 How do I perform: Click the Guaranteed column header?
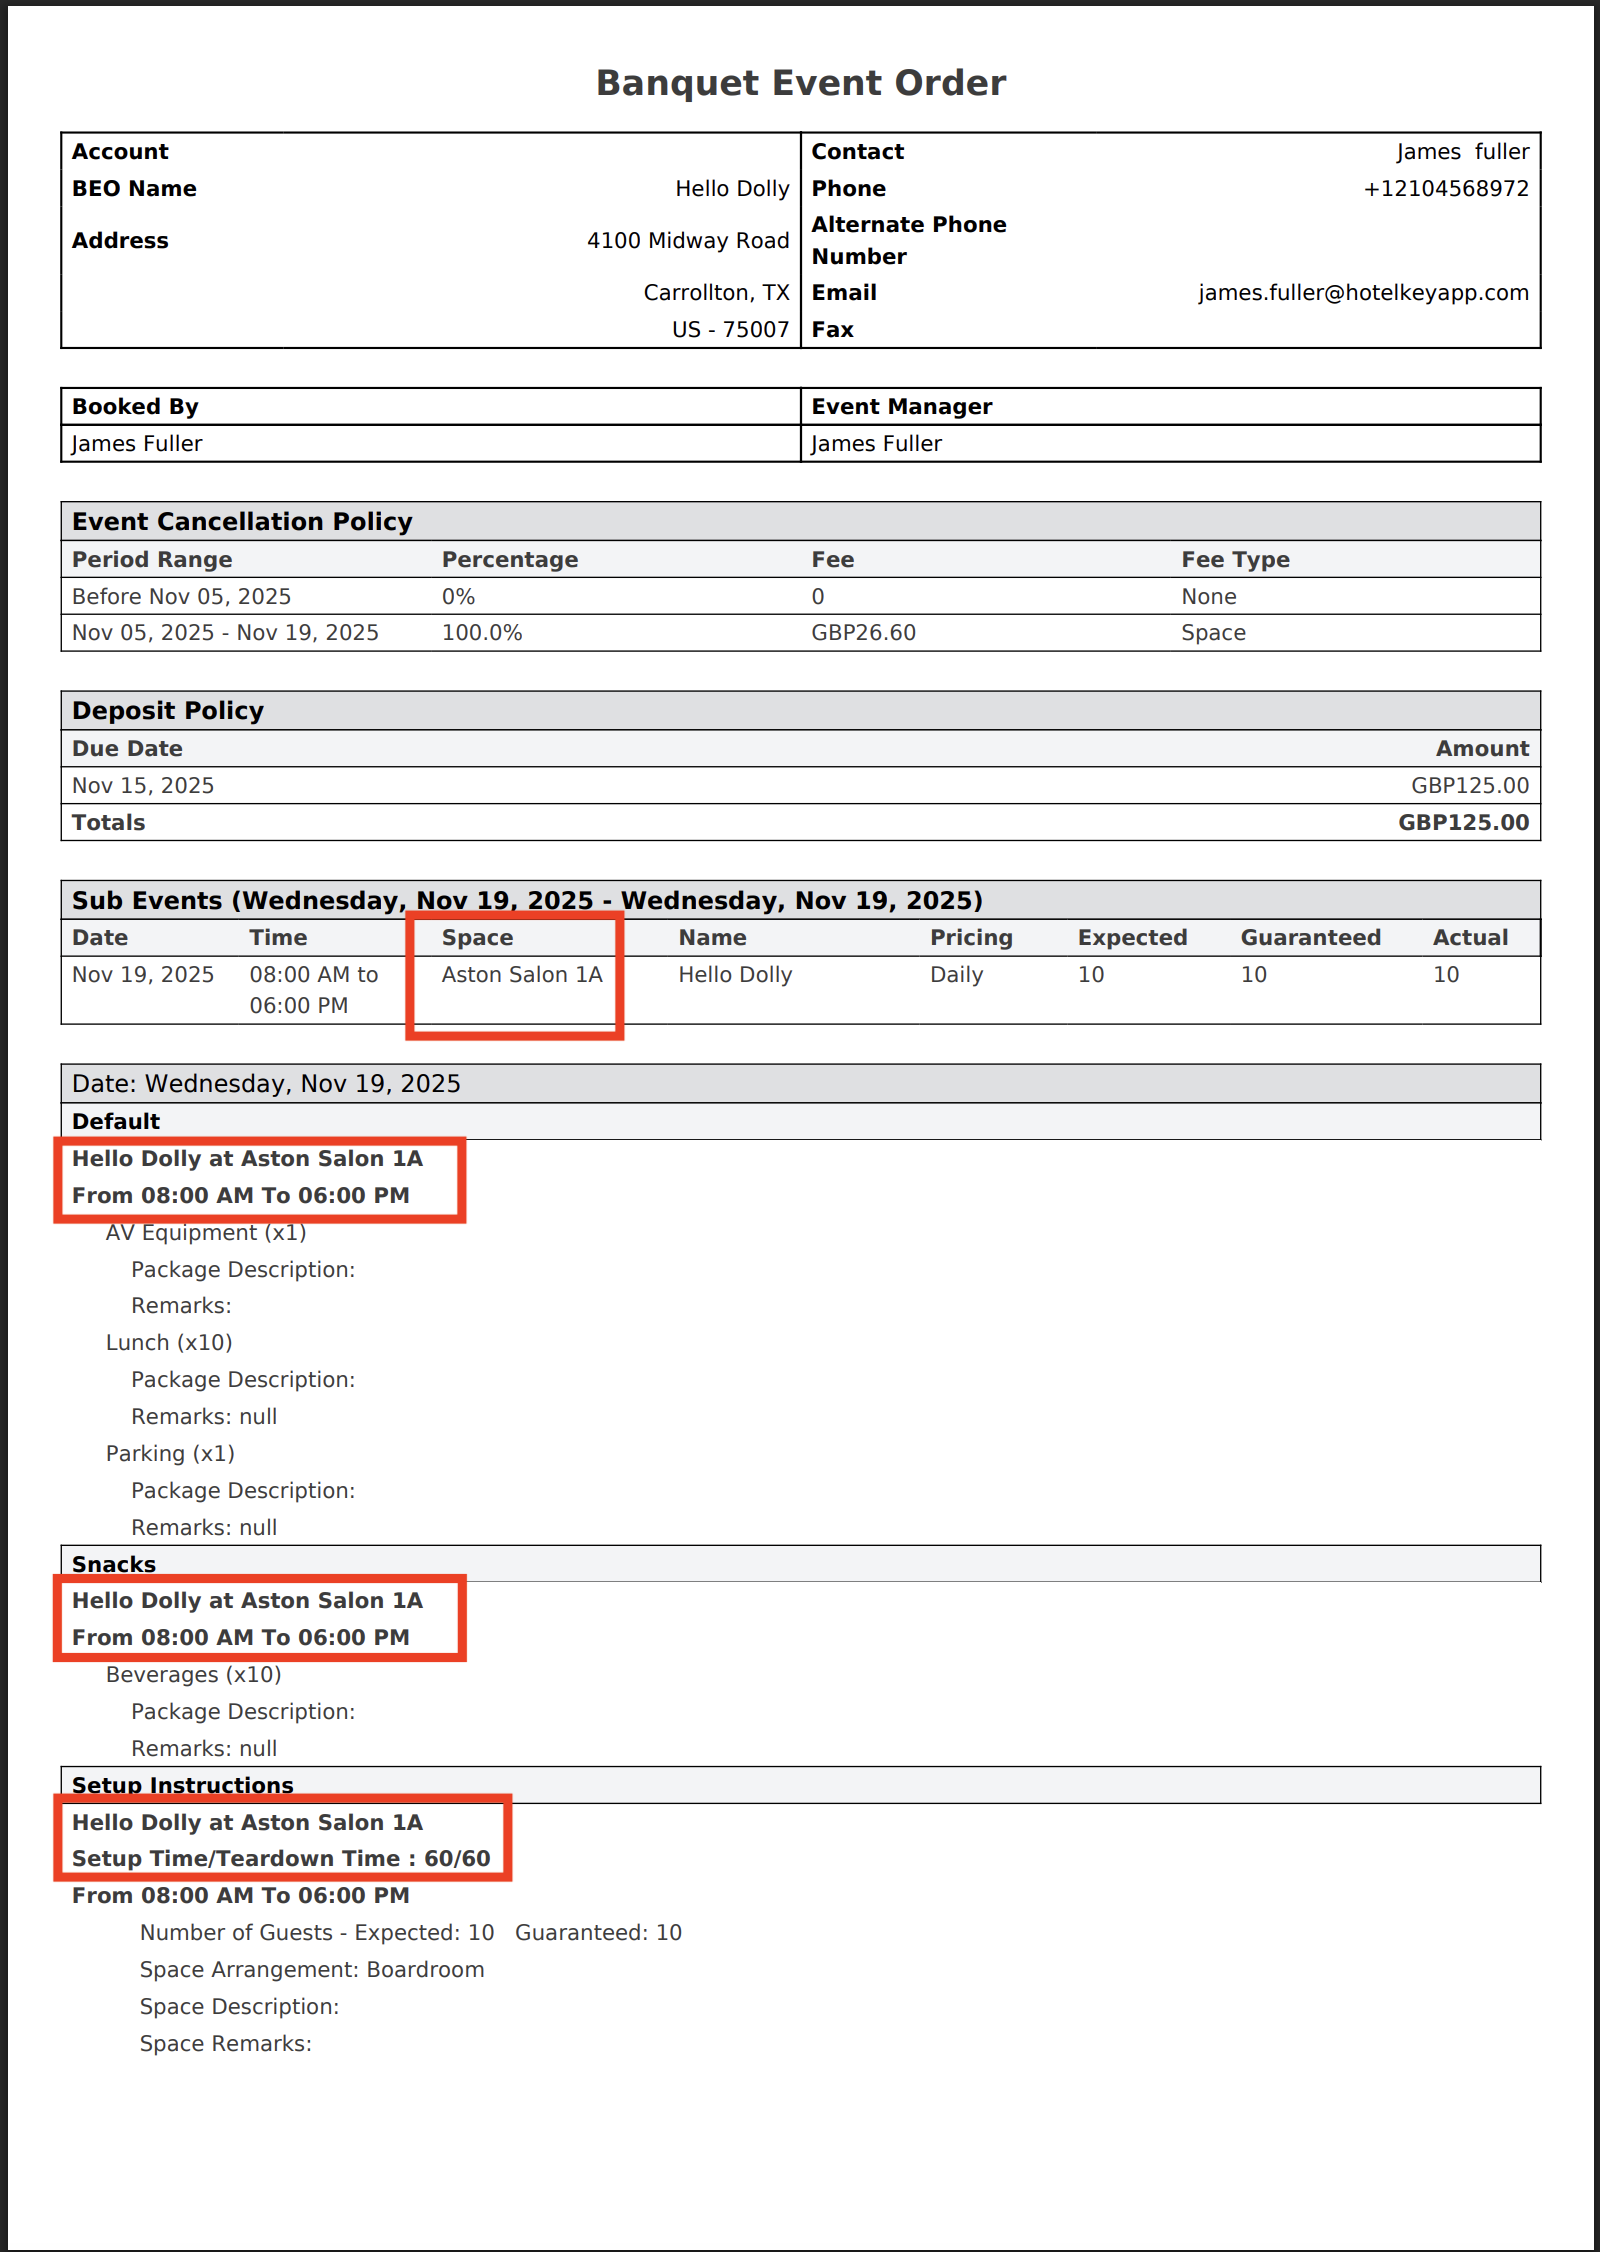click(x=1310, y=938)
